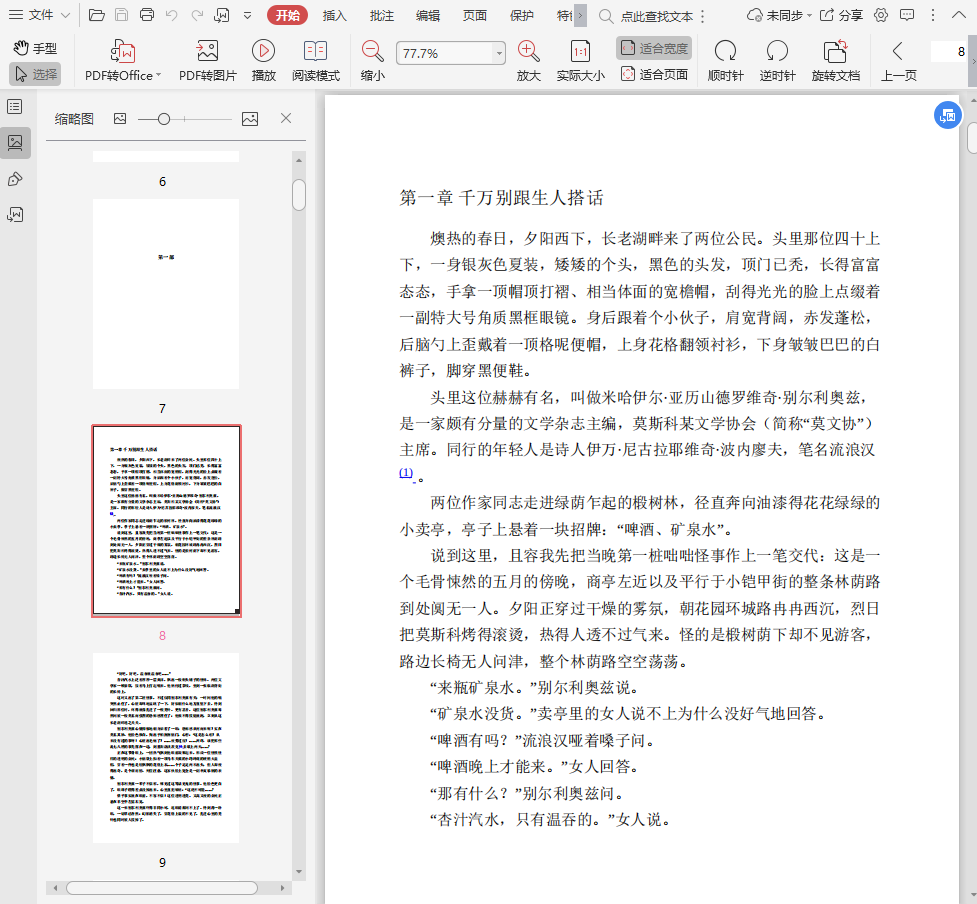This screenshot has width=977, height=904.
Task: Click the blue floating translate button
Action: coord(948,115)
